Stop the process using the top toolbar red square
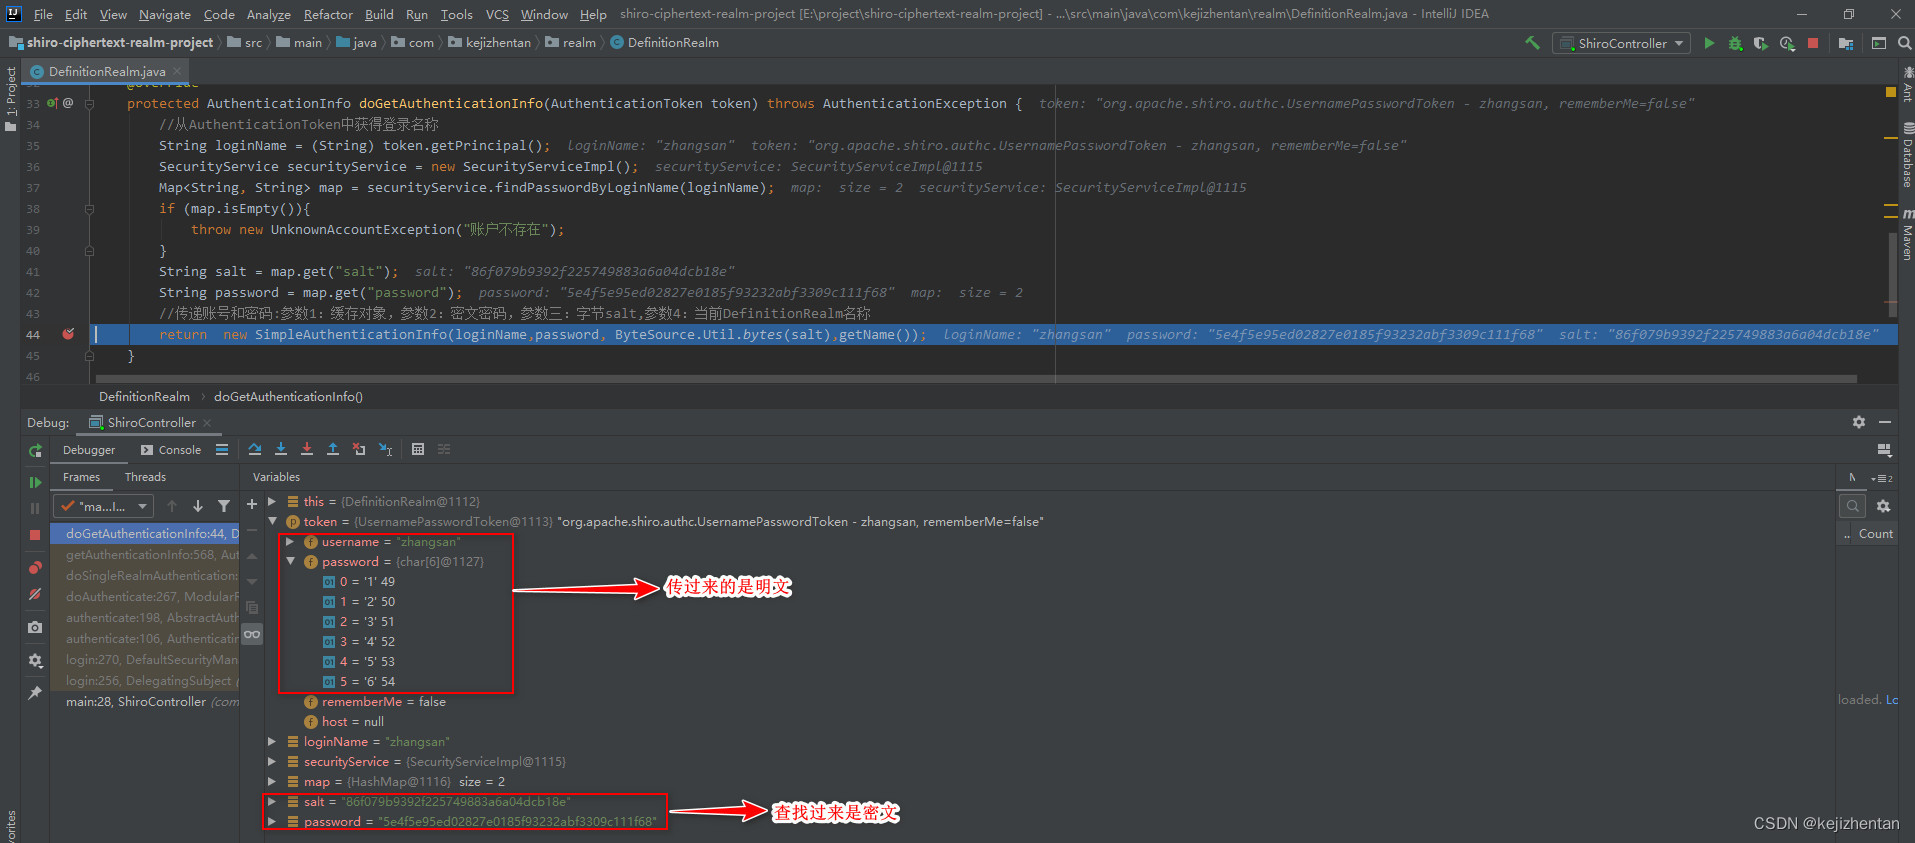Screen dimensions: 1915x843 [1813, 43]
